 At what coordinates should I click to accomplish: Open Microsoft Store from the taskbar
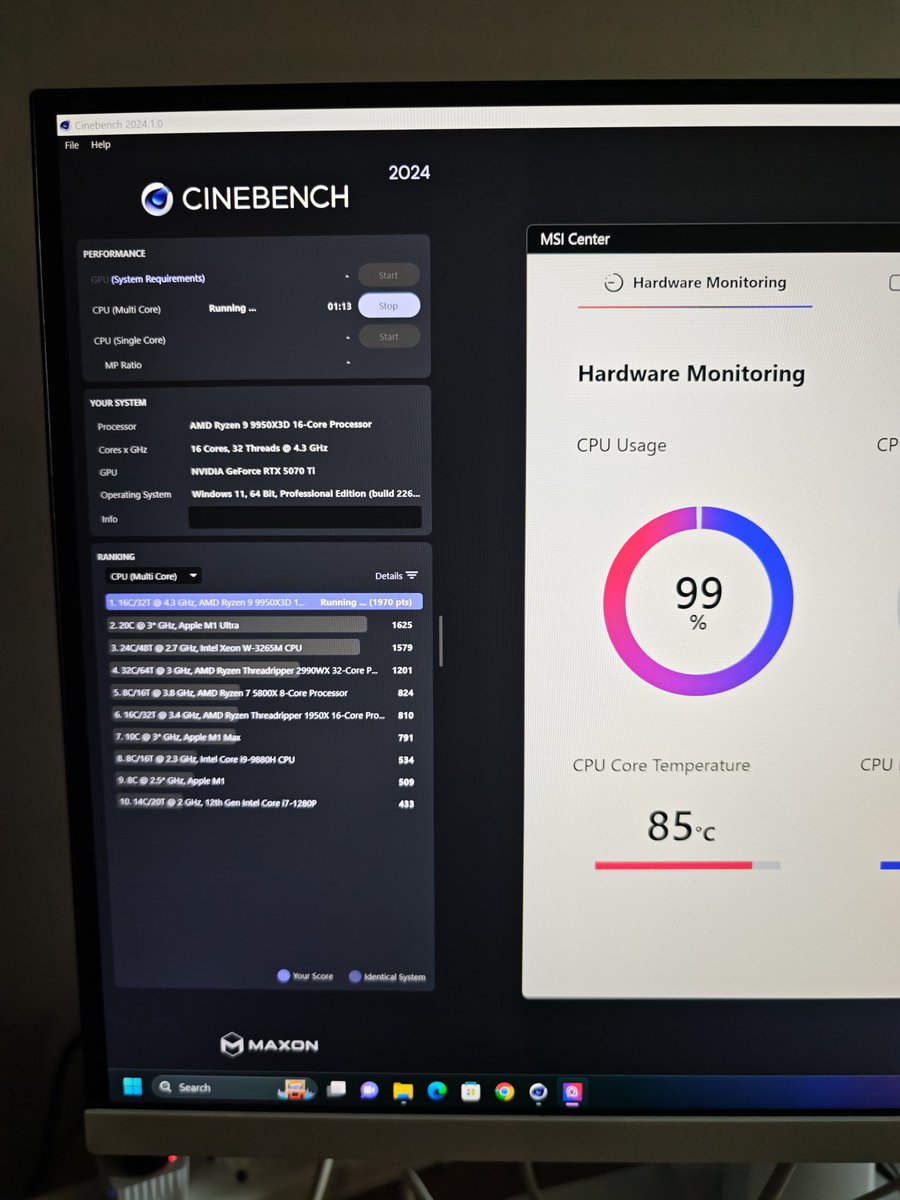(470, 1091)
